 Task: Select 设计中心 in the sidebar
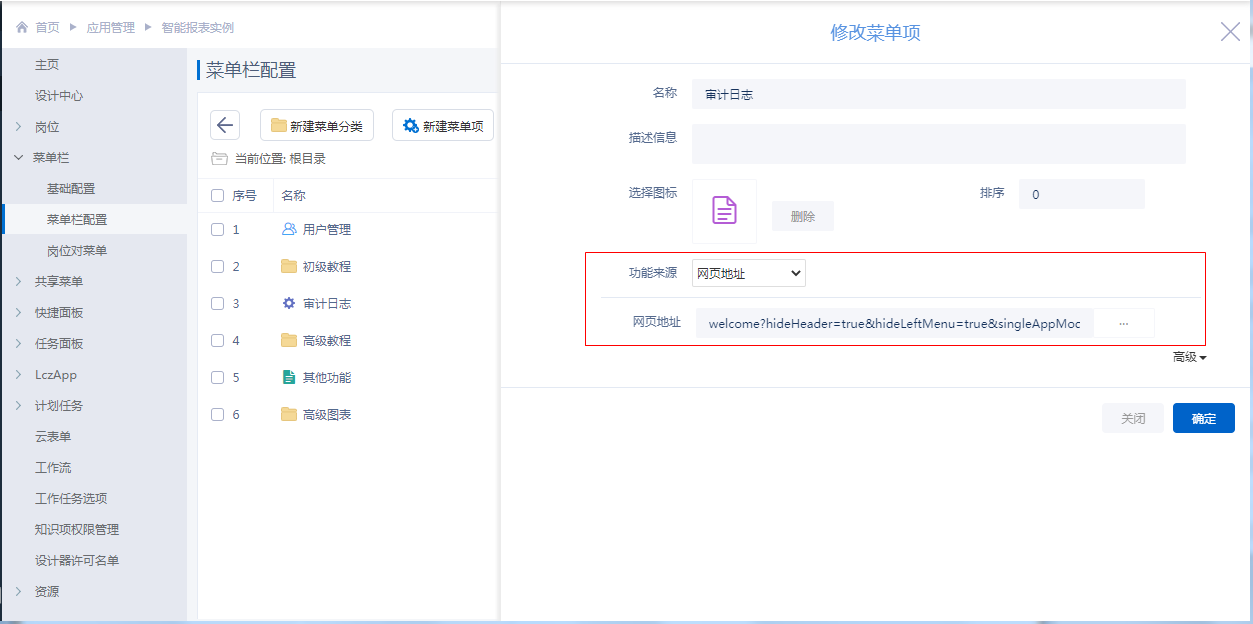[59, 96]
